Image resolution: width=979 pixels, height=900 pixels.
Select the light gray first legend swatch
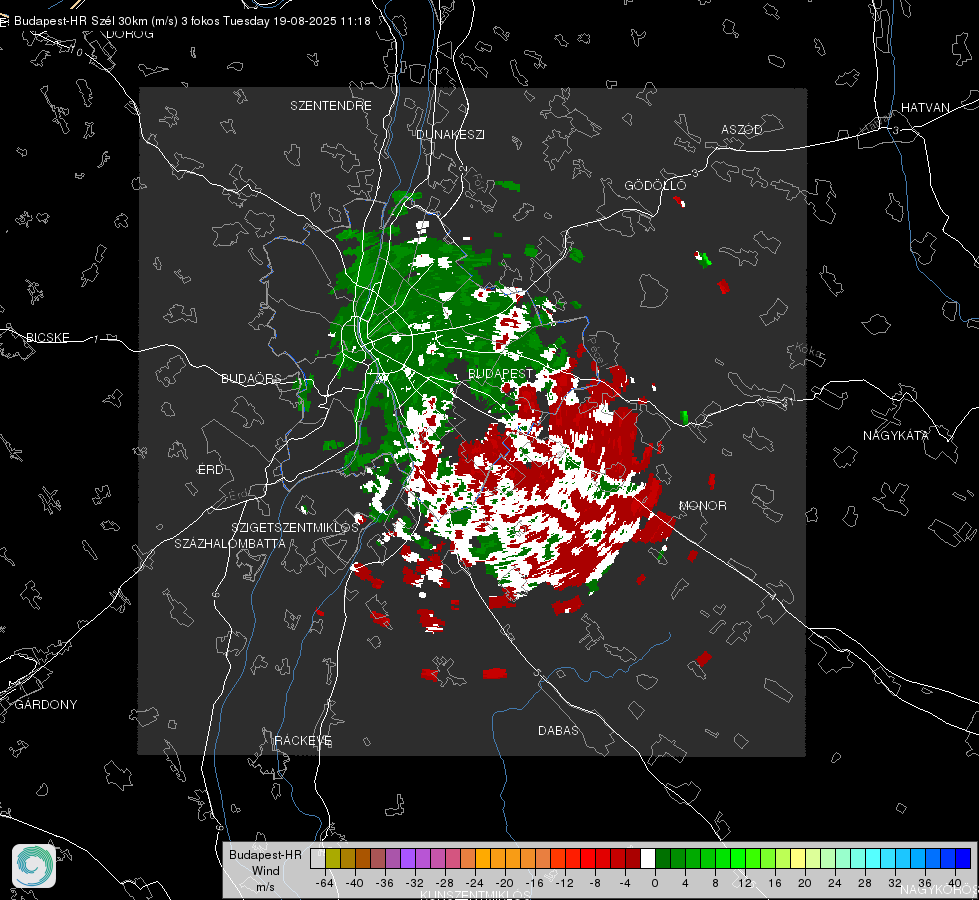point(317,858)
